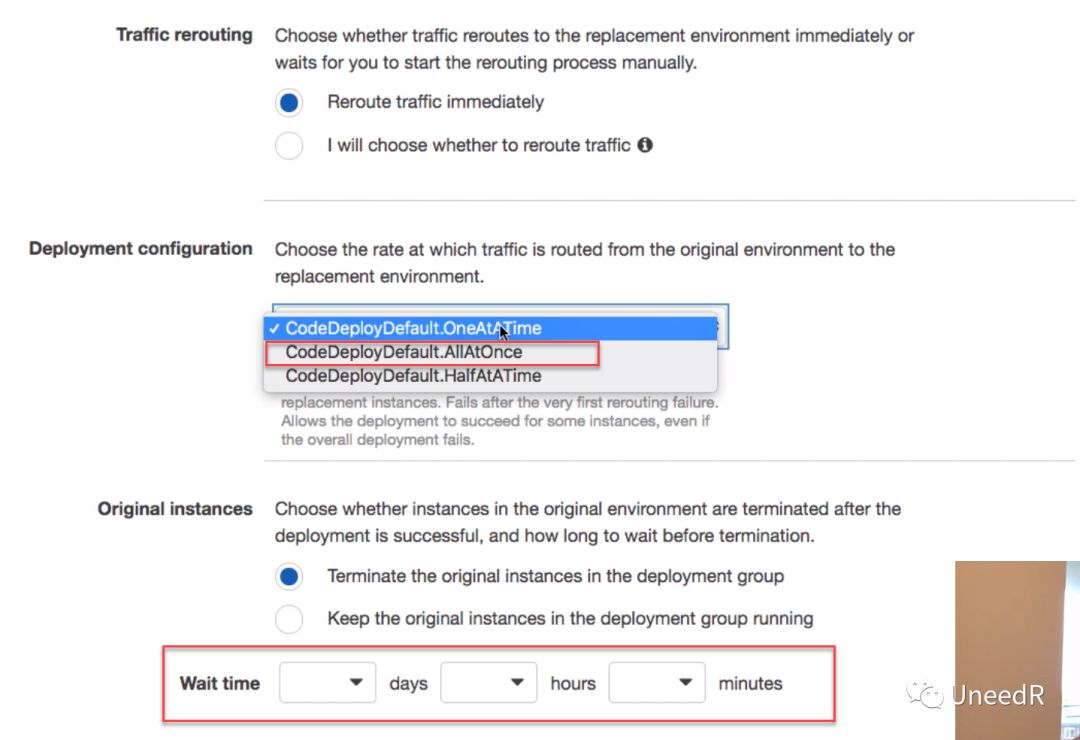Select the Reroute traffic immediately radio button

click(x=289, y=103)
